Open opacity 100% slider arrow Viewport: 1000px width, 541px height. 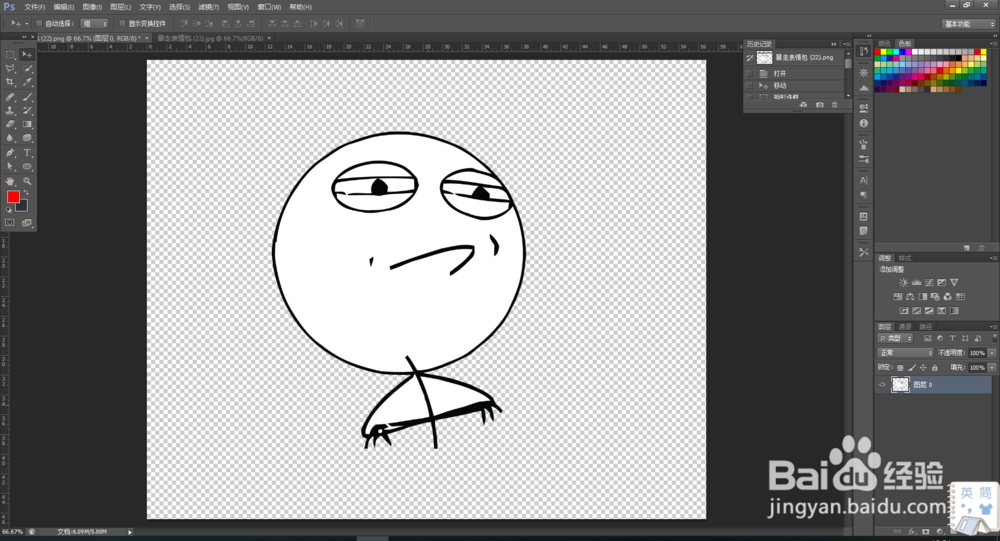992,353
